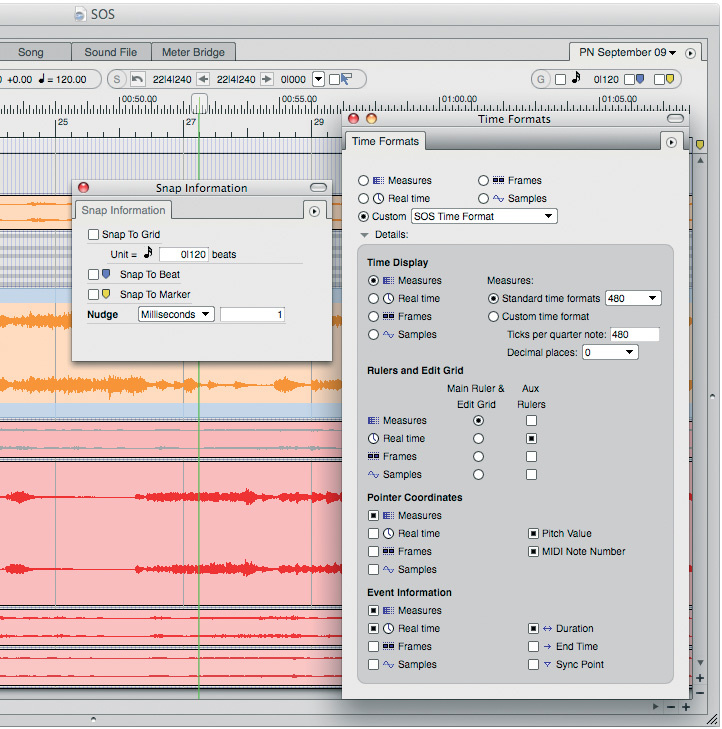This screenshot has width=722, height=729.
Task: Switch to the Sound File tab
Action: 111,52
